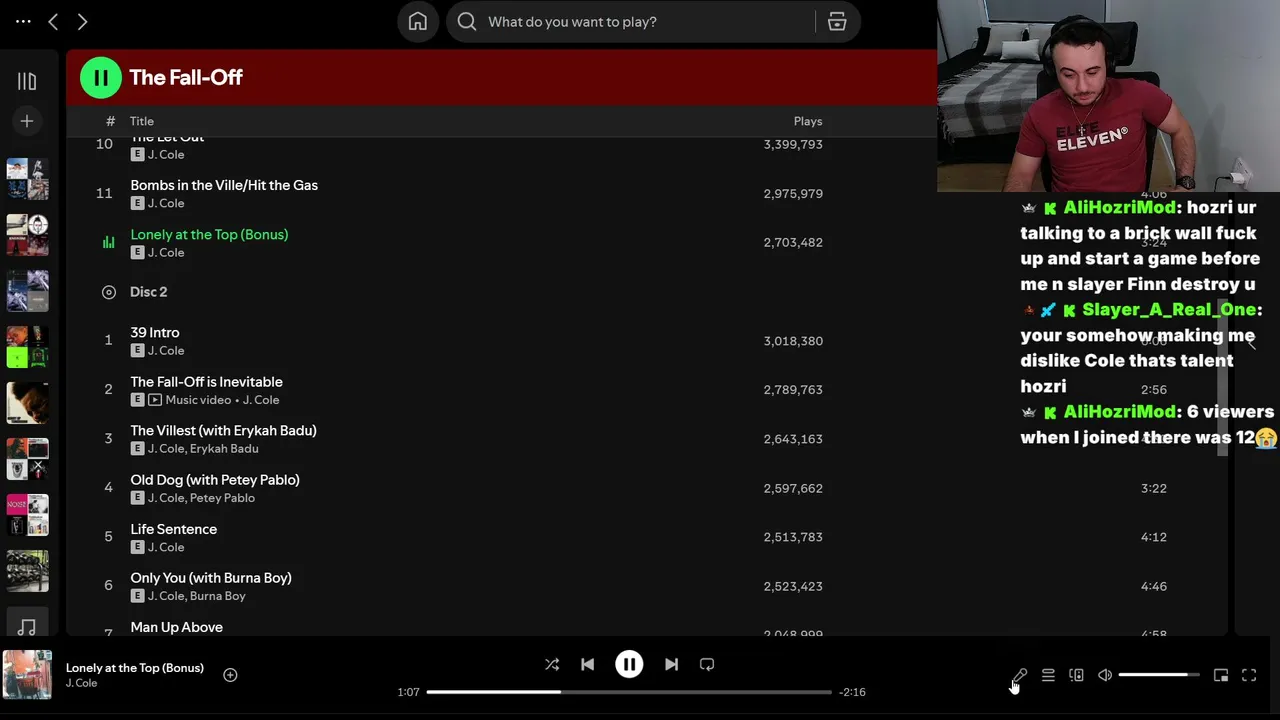The image size is (1280, 720).
Task: Pause album with green header button
Action: coord(101,77)
